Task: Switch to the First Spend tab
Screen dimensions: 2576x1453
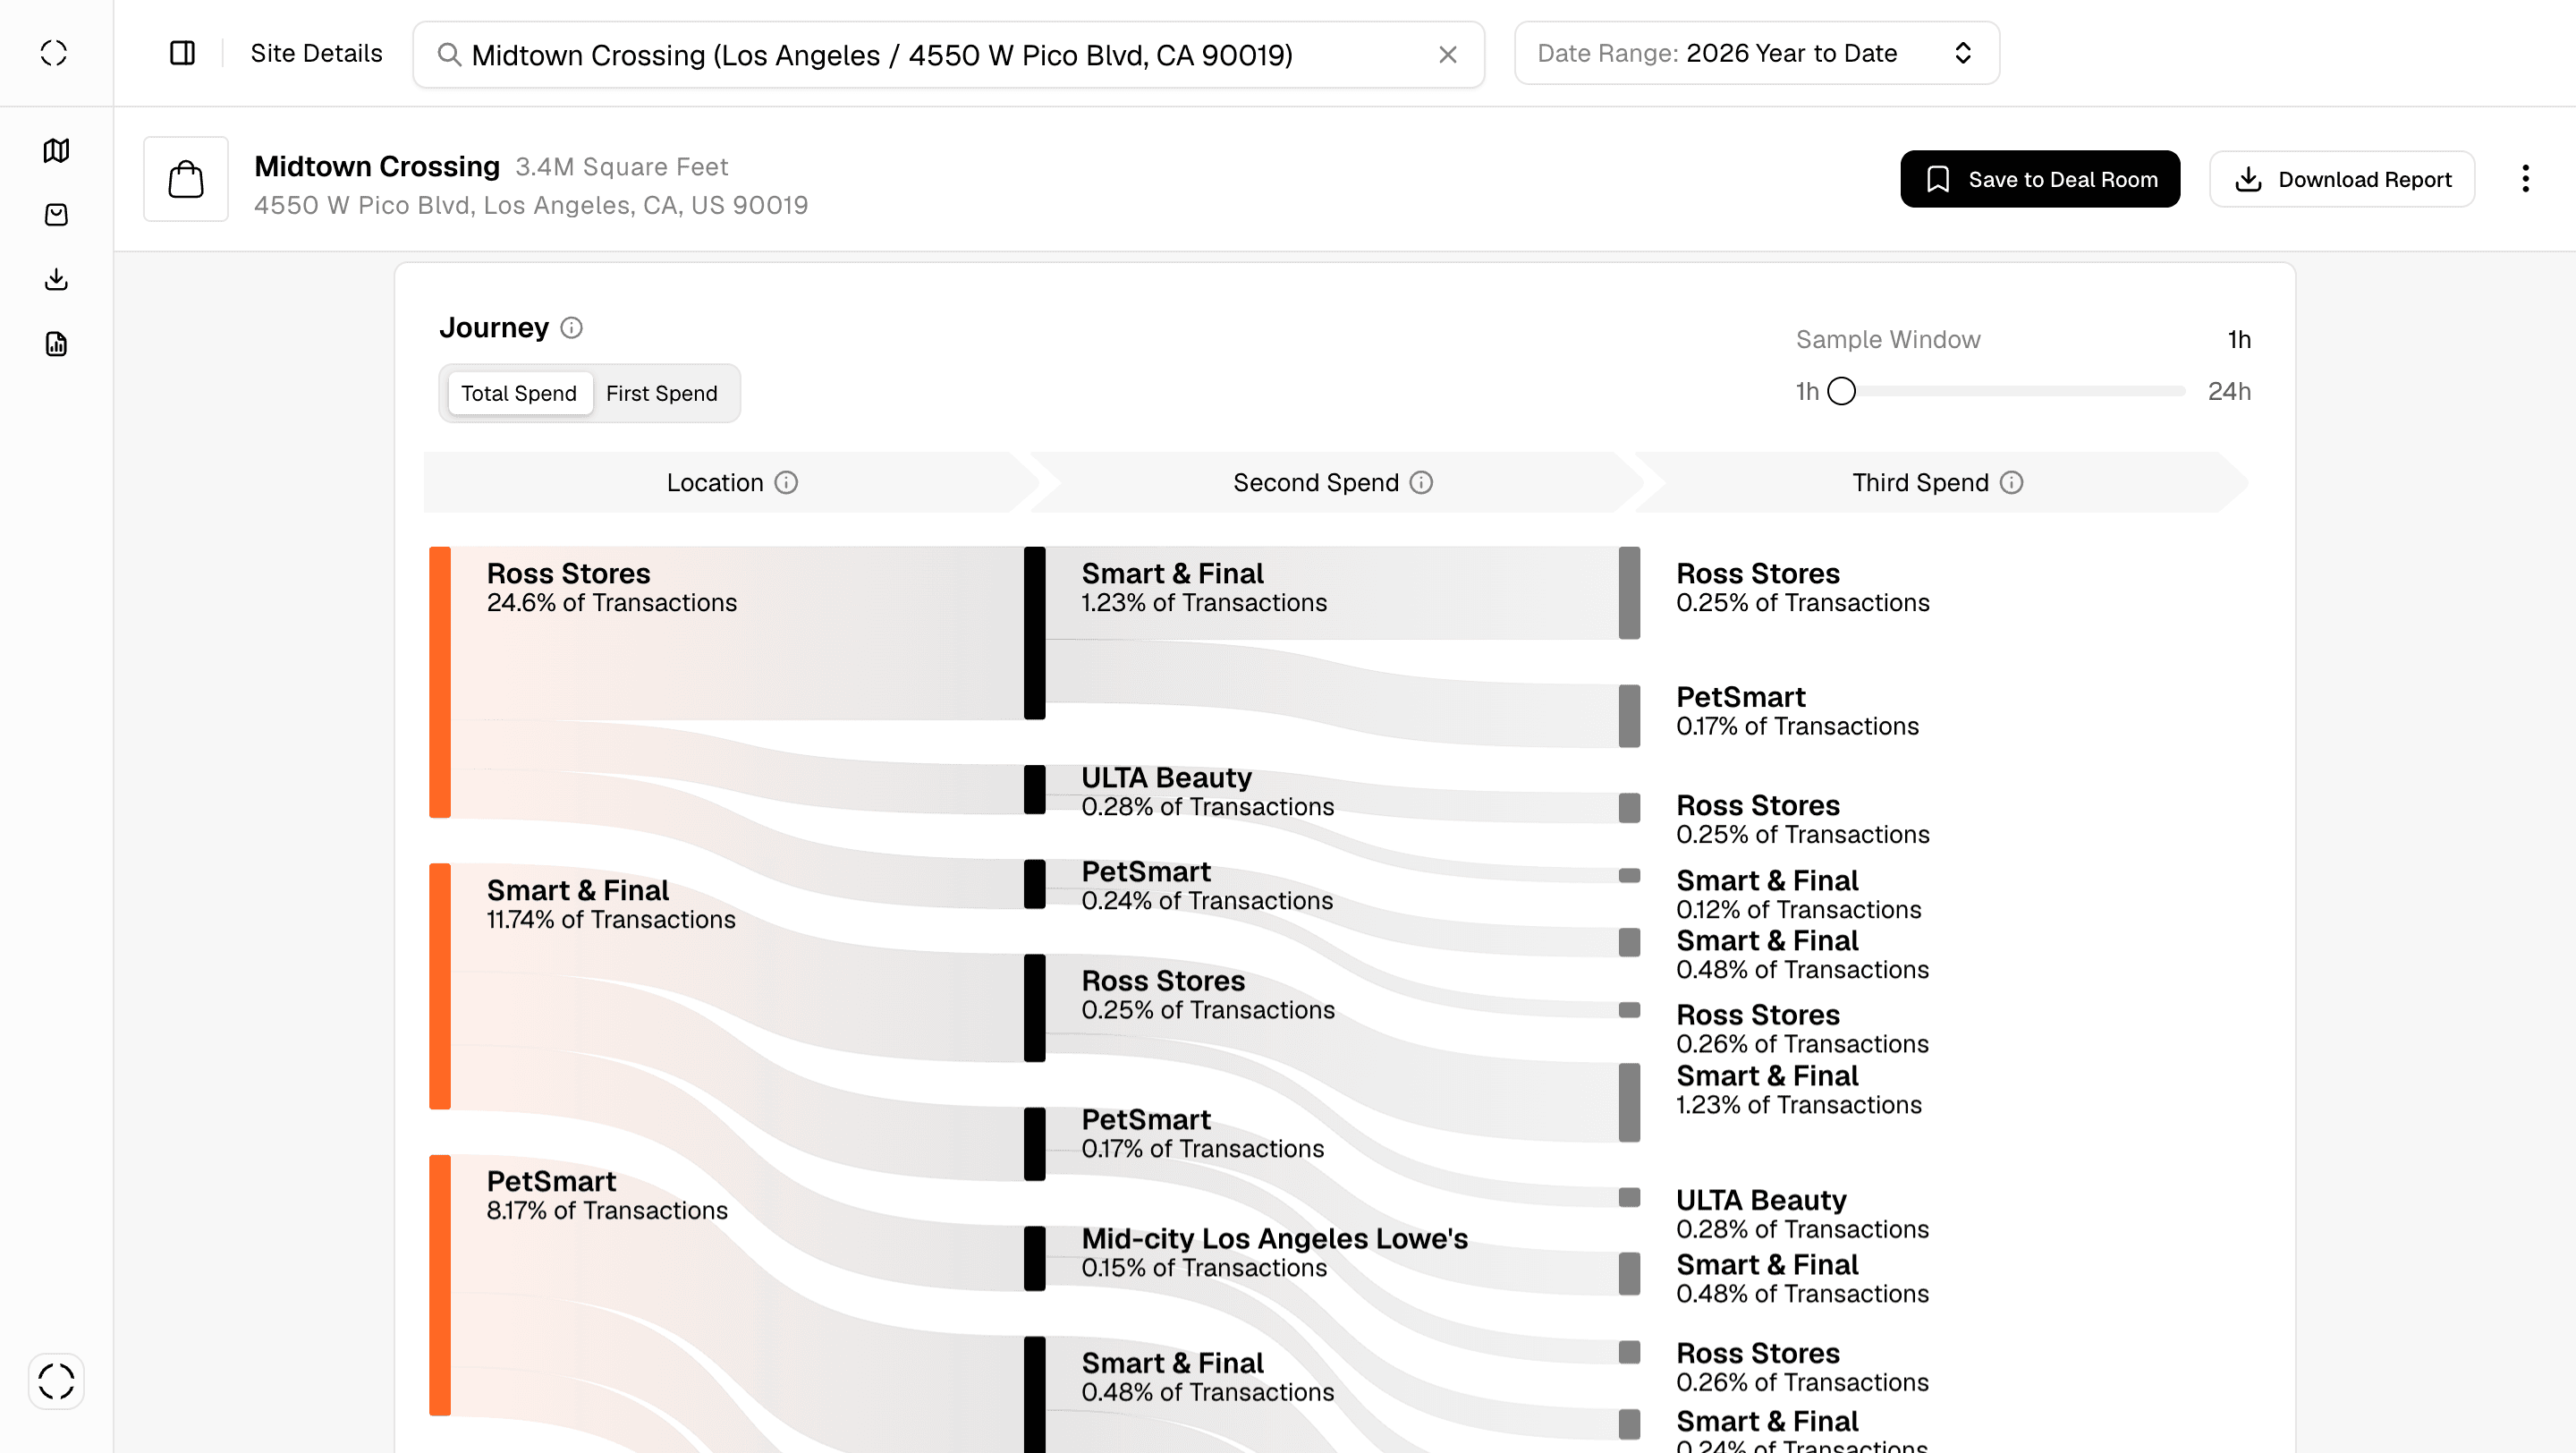Action: coord(662,393)
